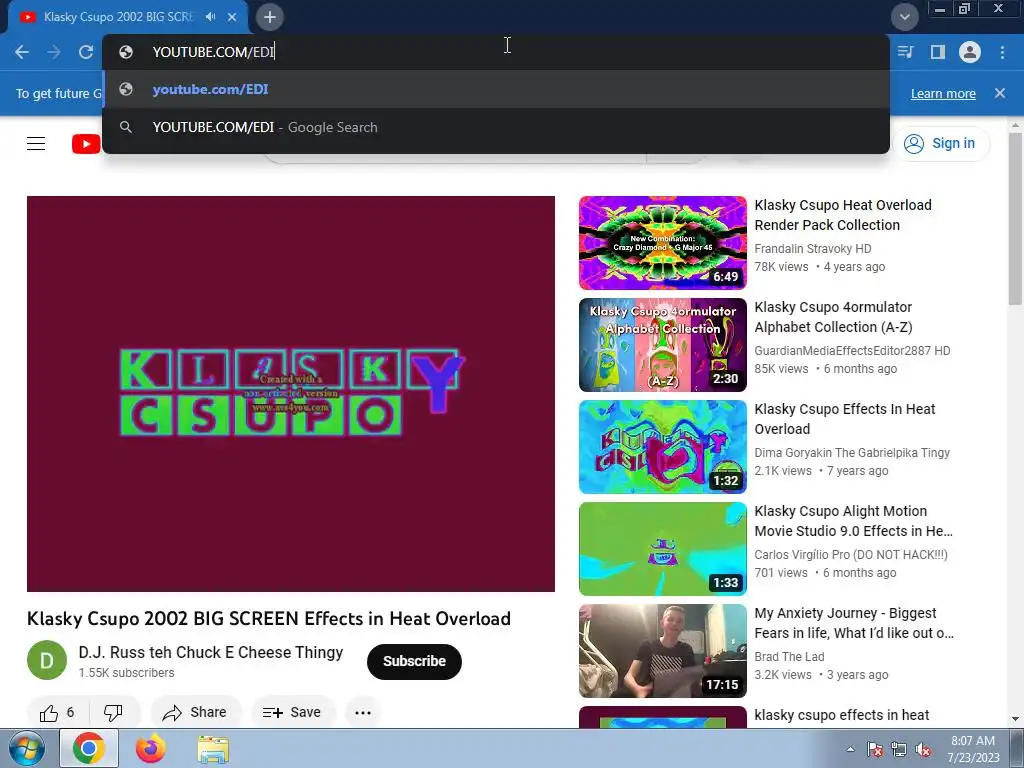Follow the Learn more link in the info bar
1024x768 pixels.
[943, 93]
